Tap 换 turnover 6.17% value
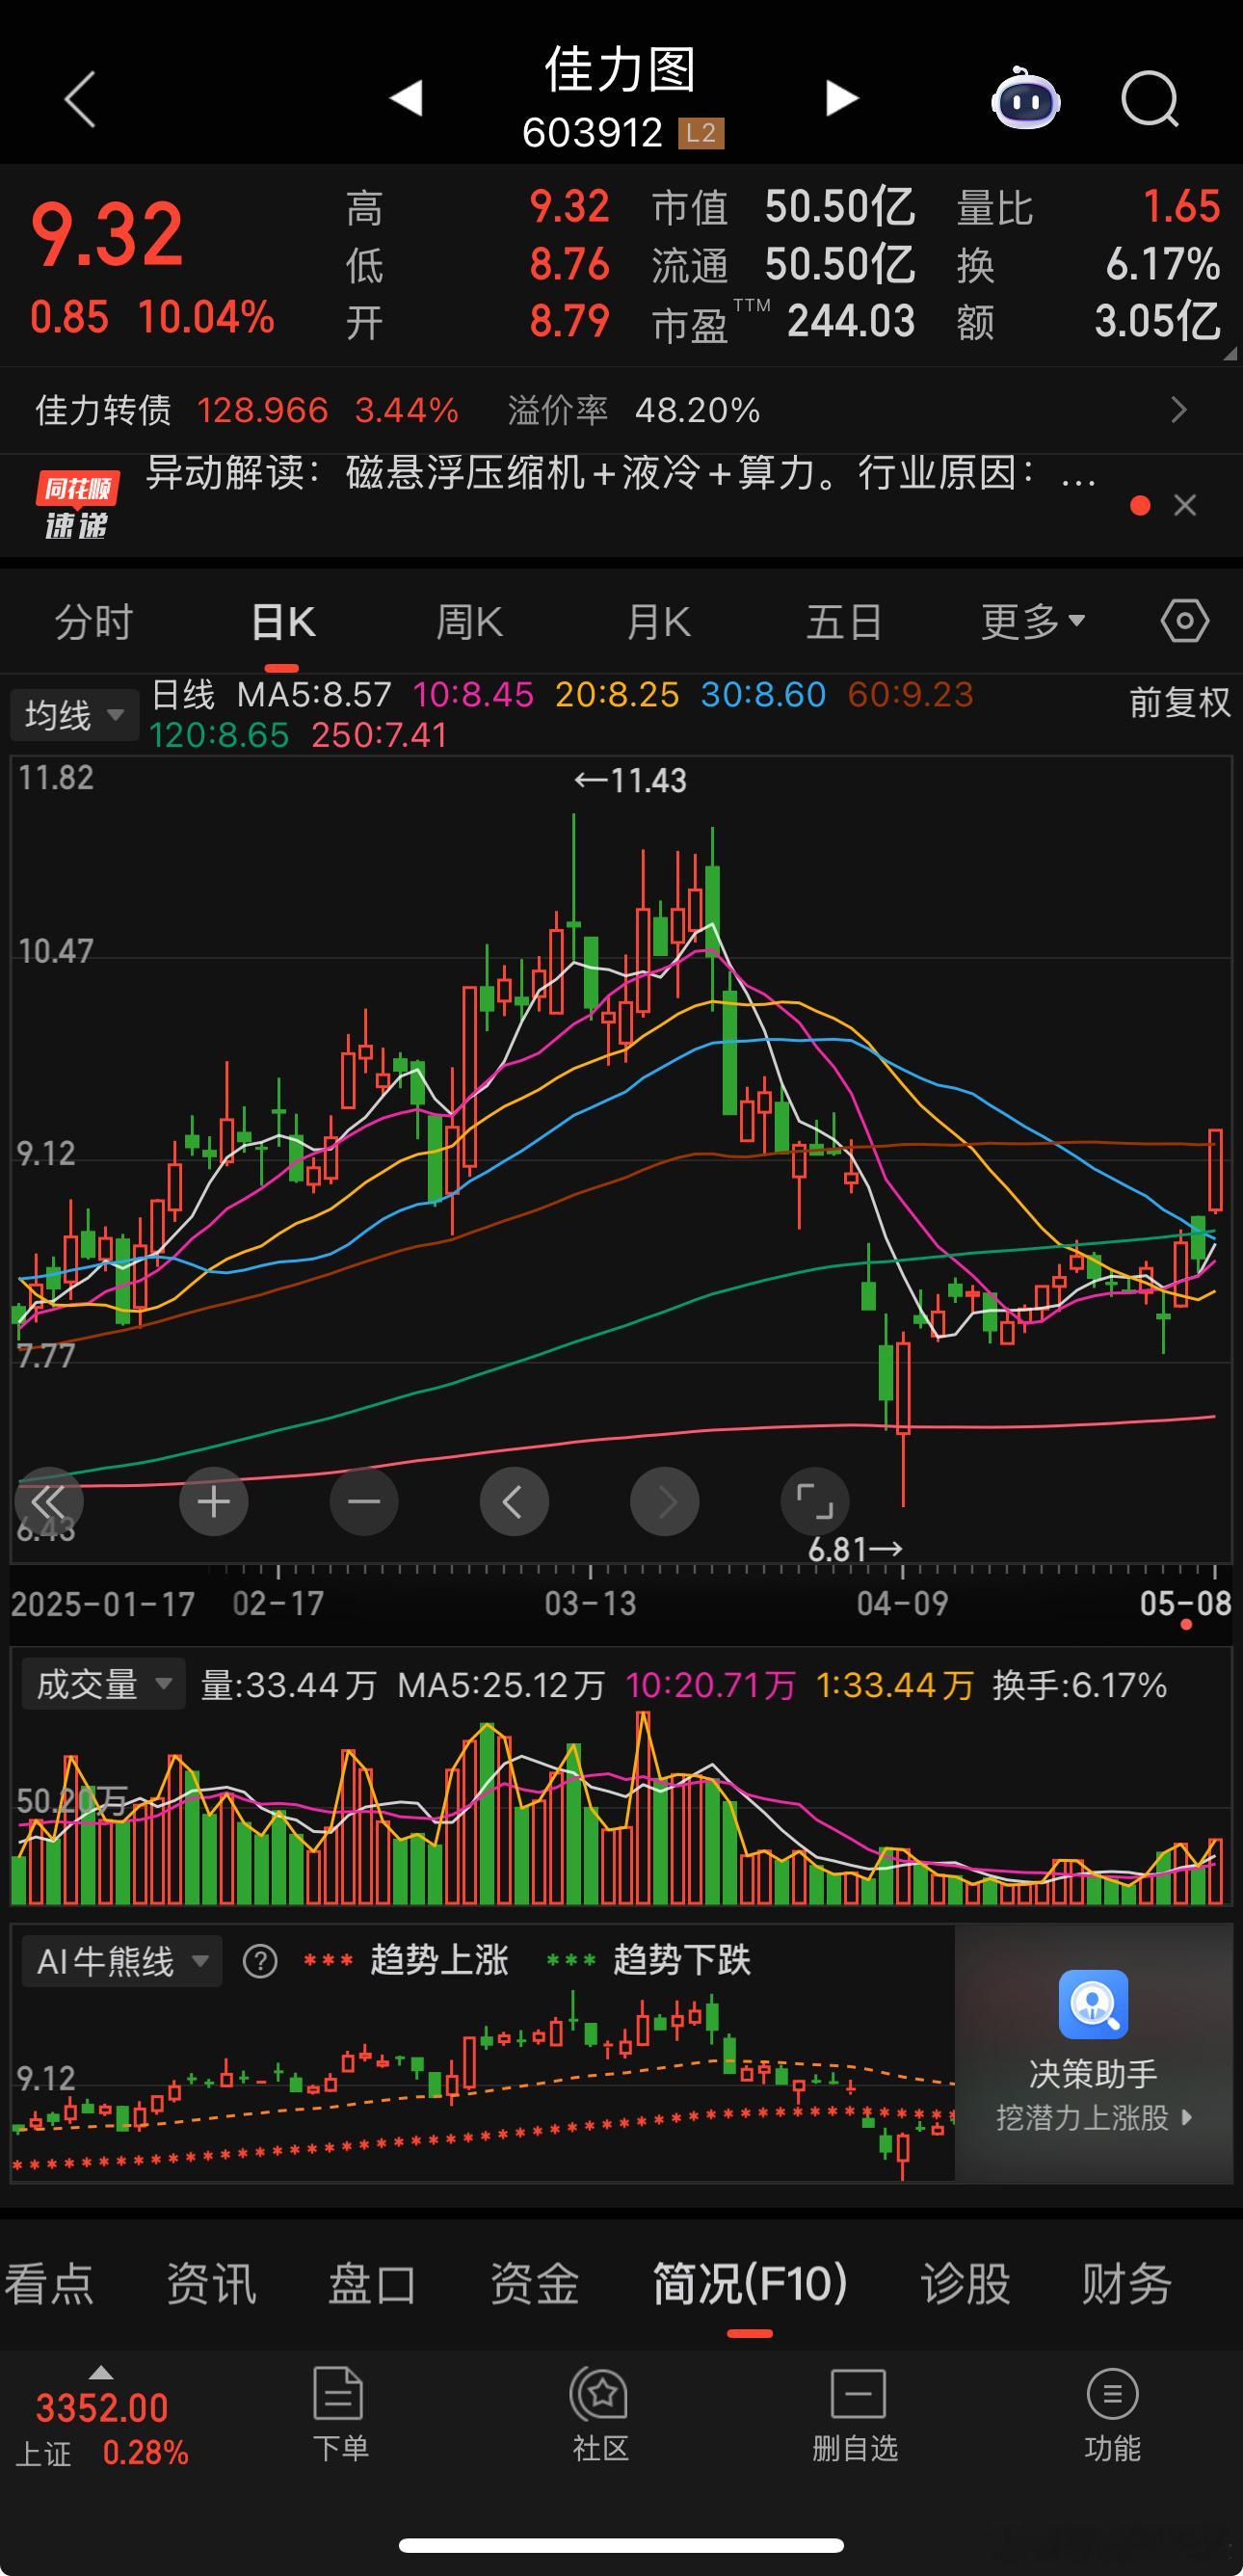 tap(1163, 265)
